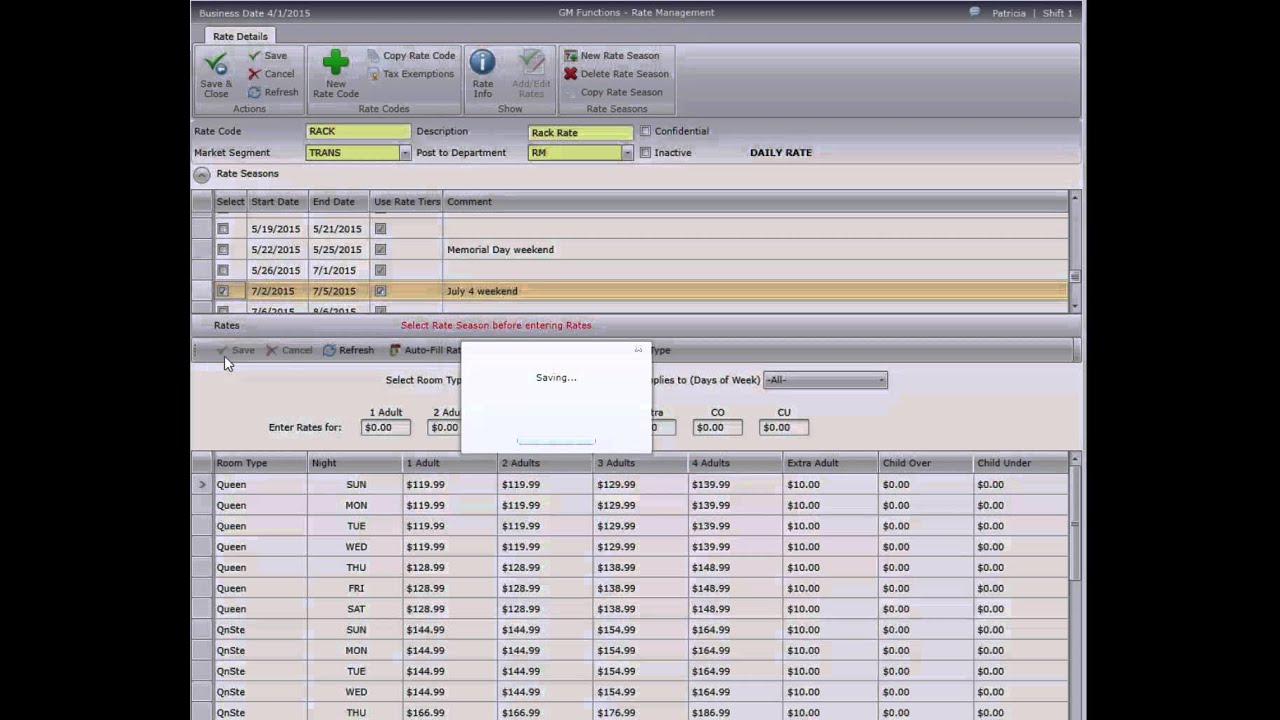Toggle Use Rate Tiers for 5/22/2015 season
Screen dimensions: 1280x720
pos(380,250)
